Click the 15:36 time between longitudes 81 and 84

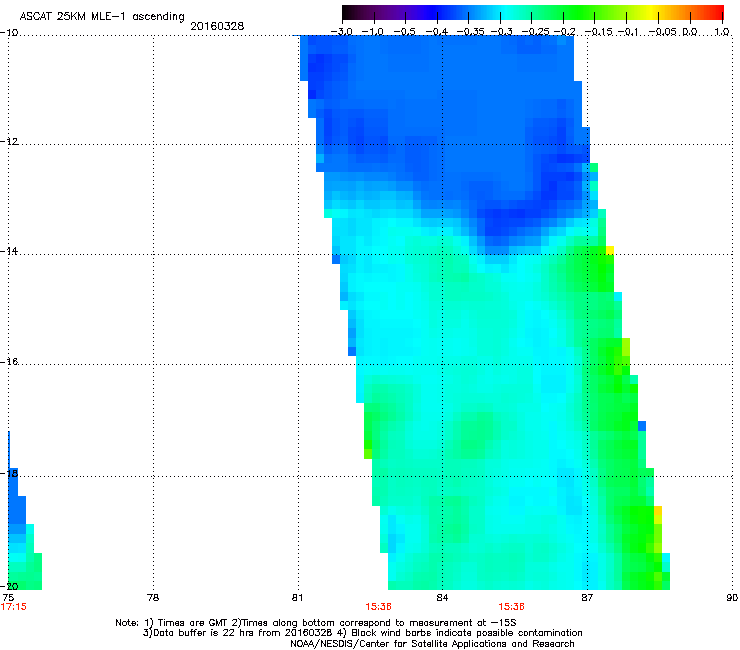tap(378, 607)
